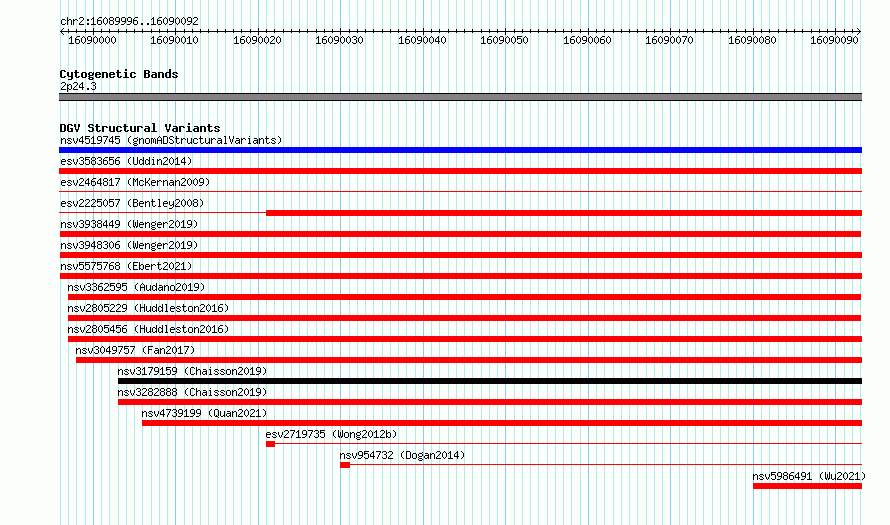This screenshot has width=890, height=525.
Task: Click the red bar of nsv2805229
Action: [x=464, y=318]
